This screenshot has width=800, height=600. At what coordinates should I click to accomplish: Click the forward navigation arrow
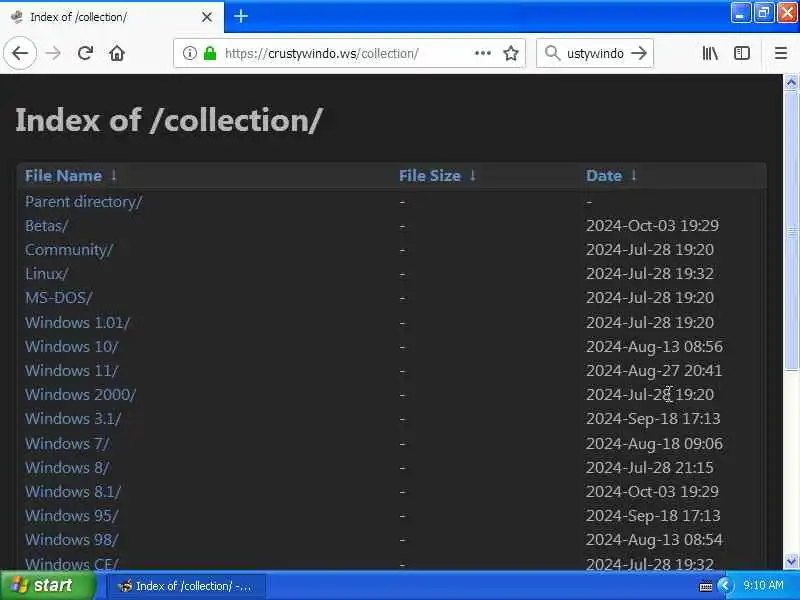(53, 53)
